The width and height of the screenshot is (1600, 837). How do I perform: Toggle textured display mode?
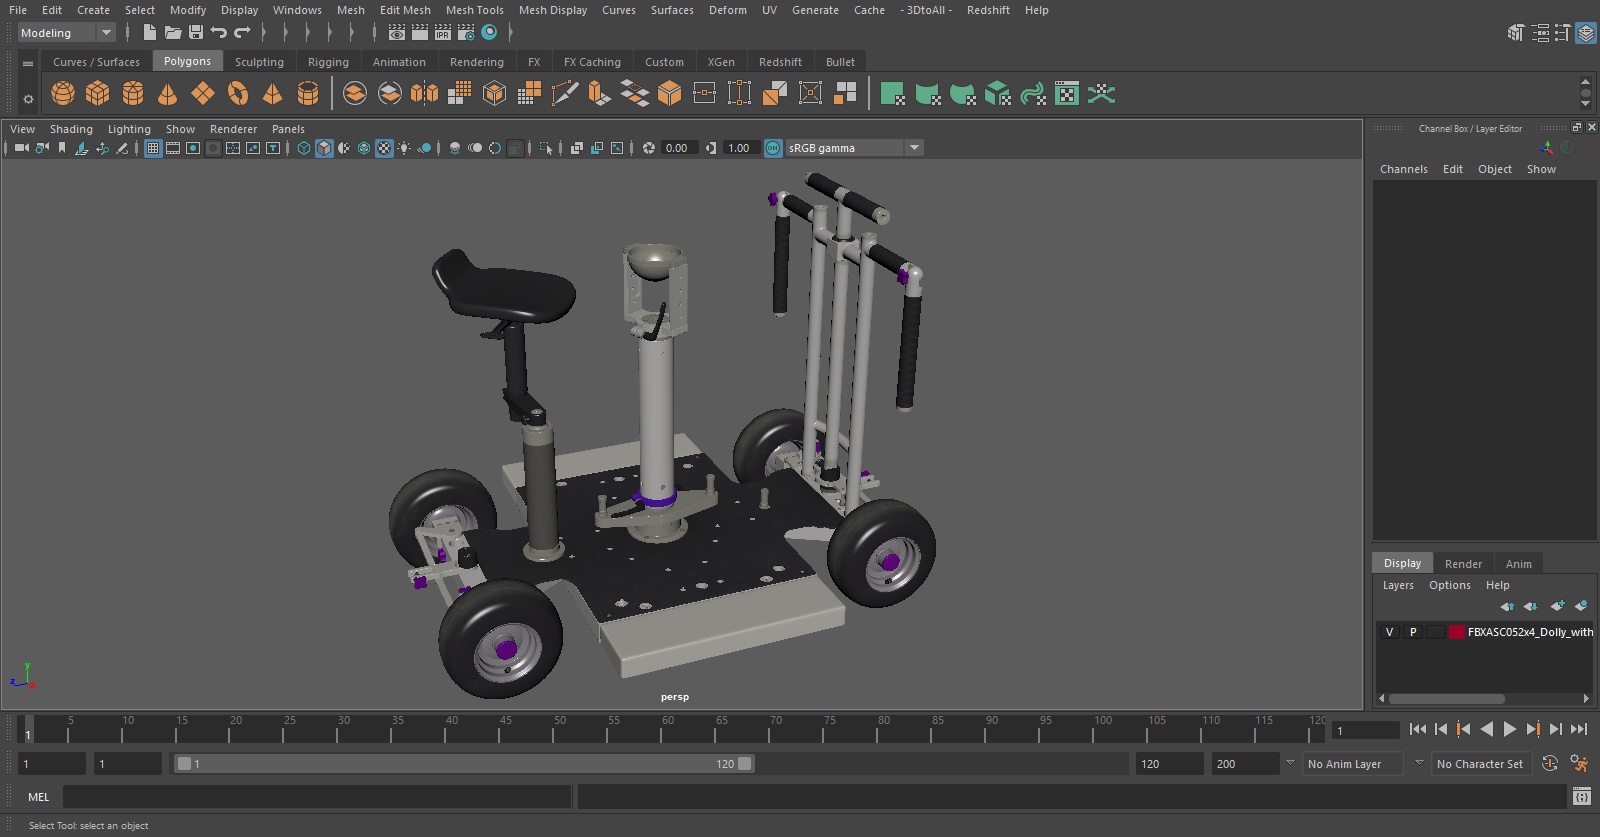[x=384, y=148]
